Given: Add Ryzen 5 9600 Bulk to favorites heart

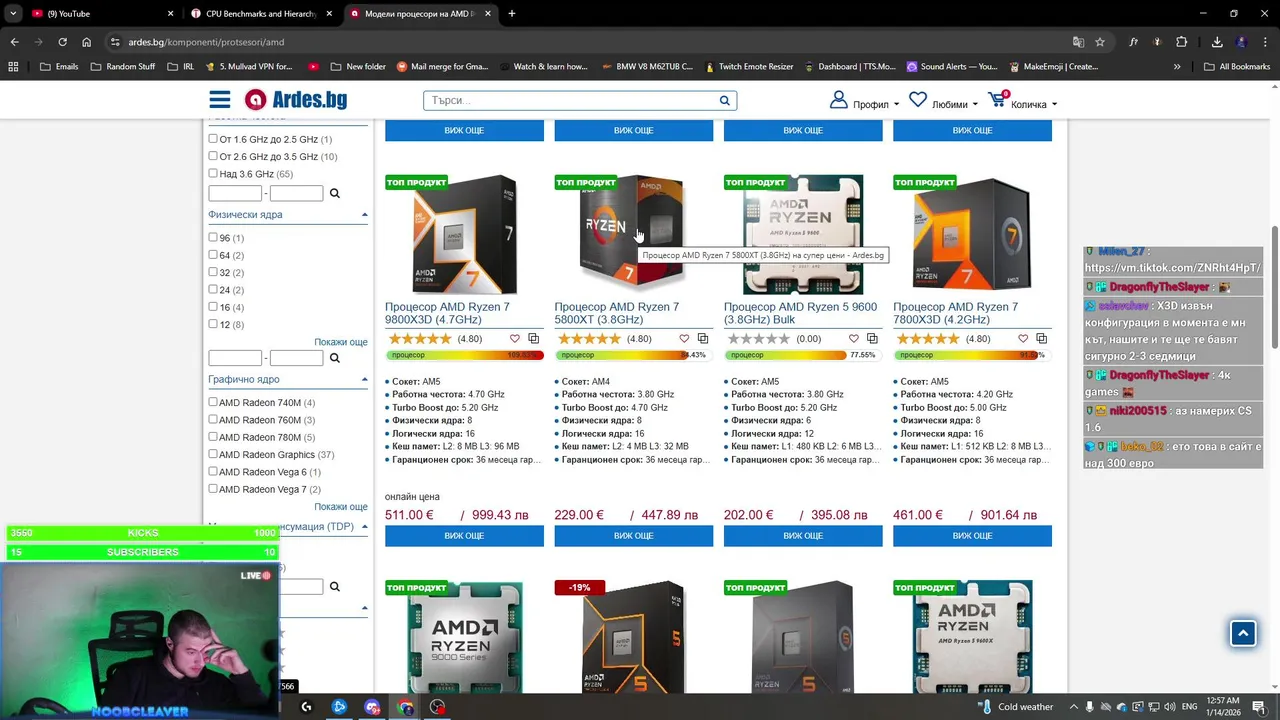Looking at the screenshot, I should tap(854, 339).
